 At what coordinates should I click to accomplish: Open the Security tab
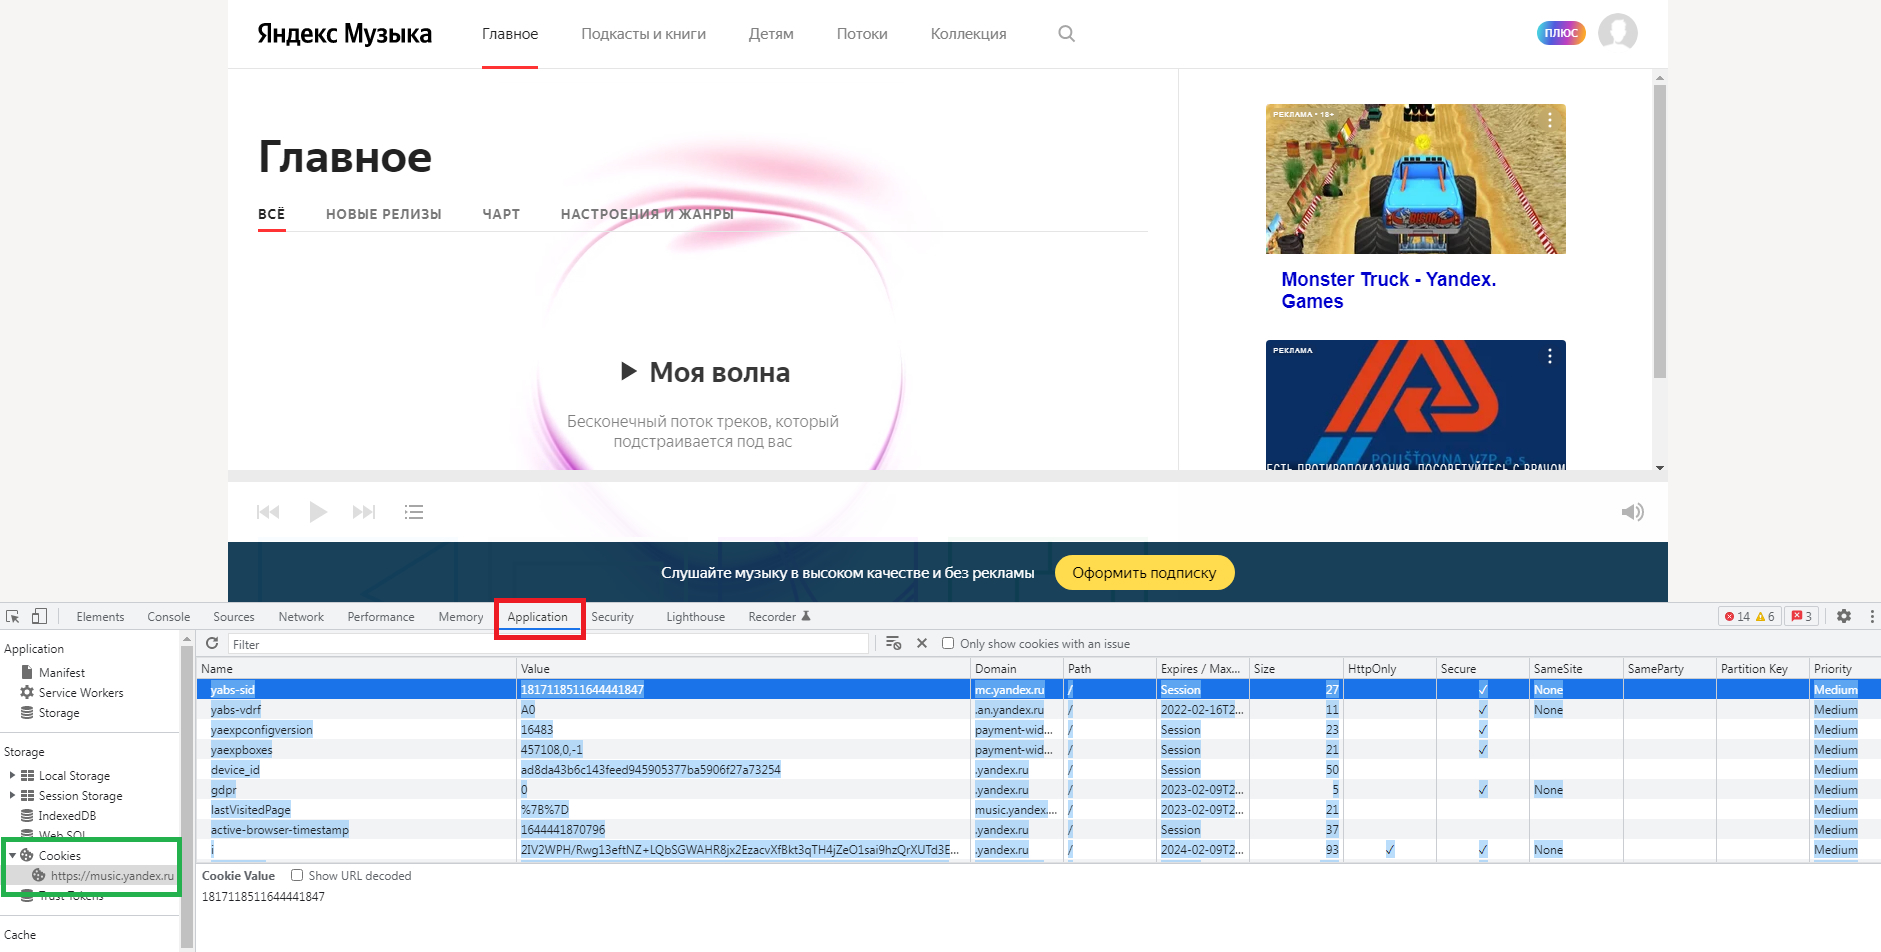[x=612, y=617]
